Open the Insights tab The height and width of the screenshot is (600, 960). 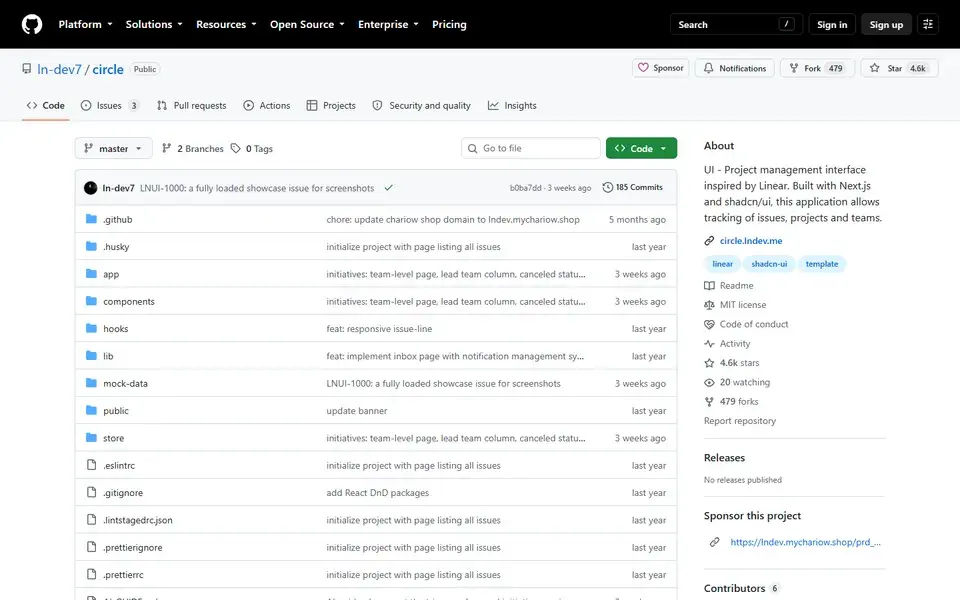click(512, 105)
